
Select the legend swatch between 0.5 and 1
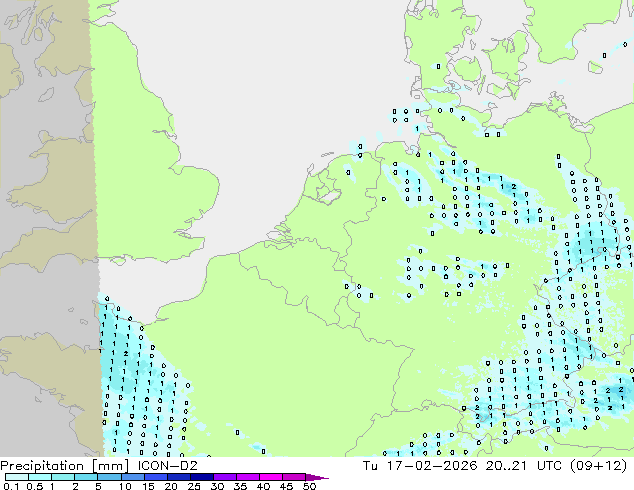tap(40, 477)
